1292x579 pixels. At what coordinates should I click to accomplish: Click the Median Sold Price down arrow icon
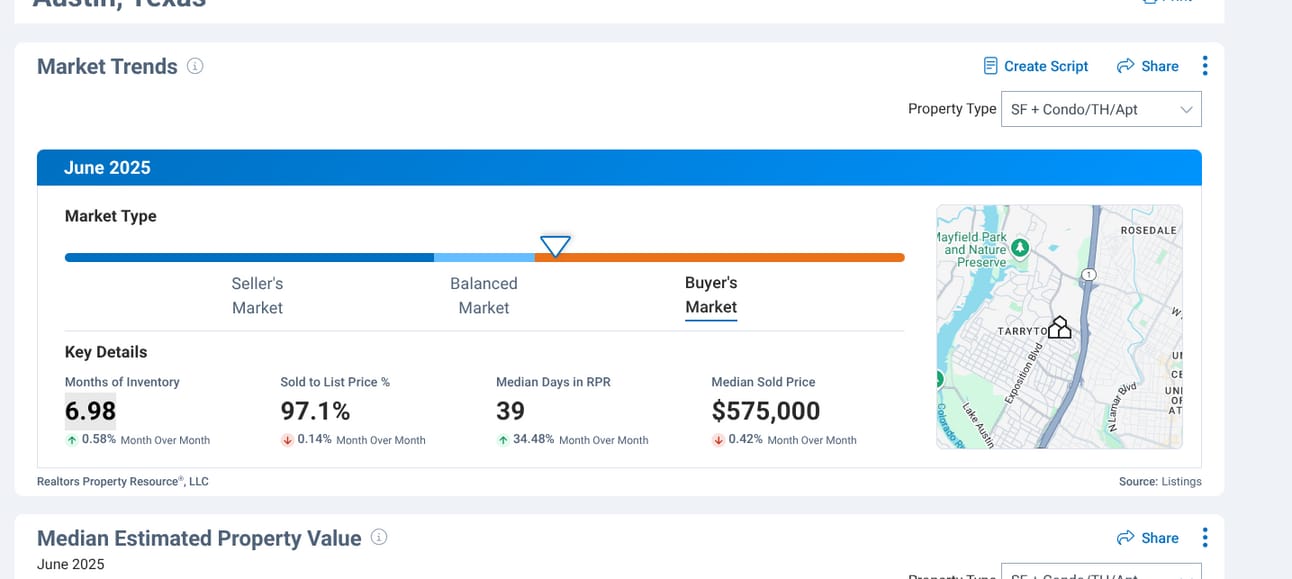click(718, 440)
